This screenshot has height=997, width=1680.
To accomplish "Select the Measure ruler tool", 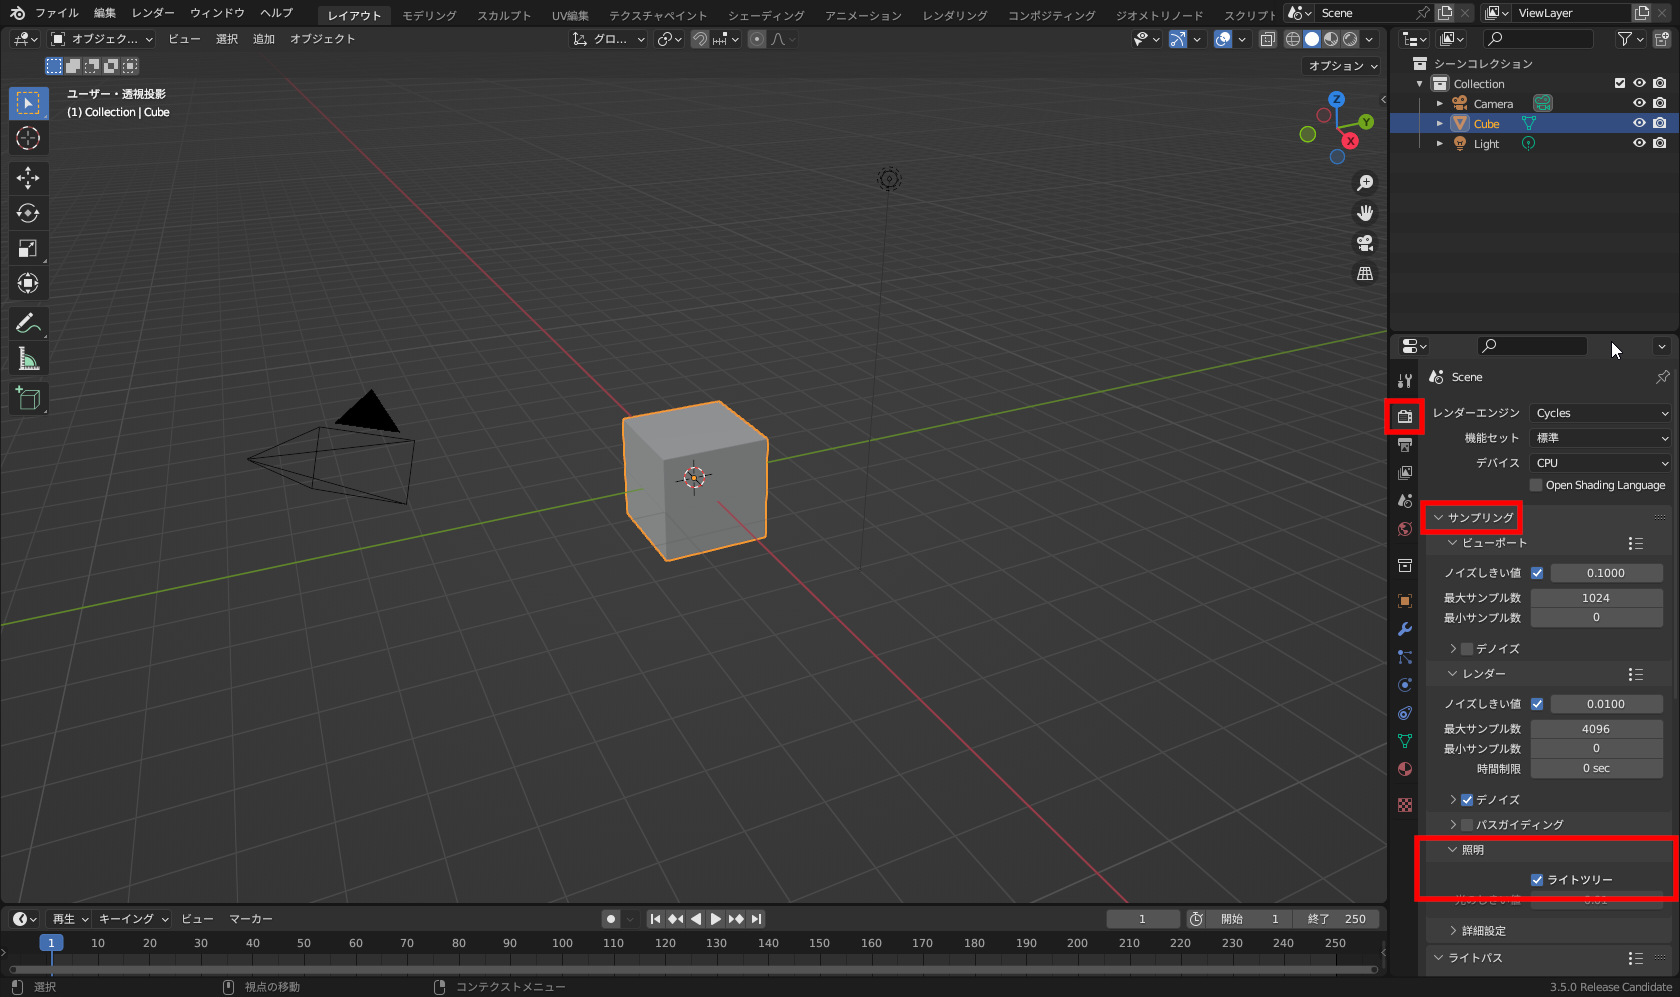I will (x=28, y=358).
